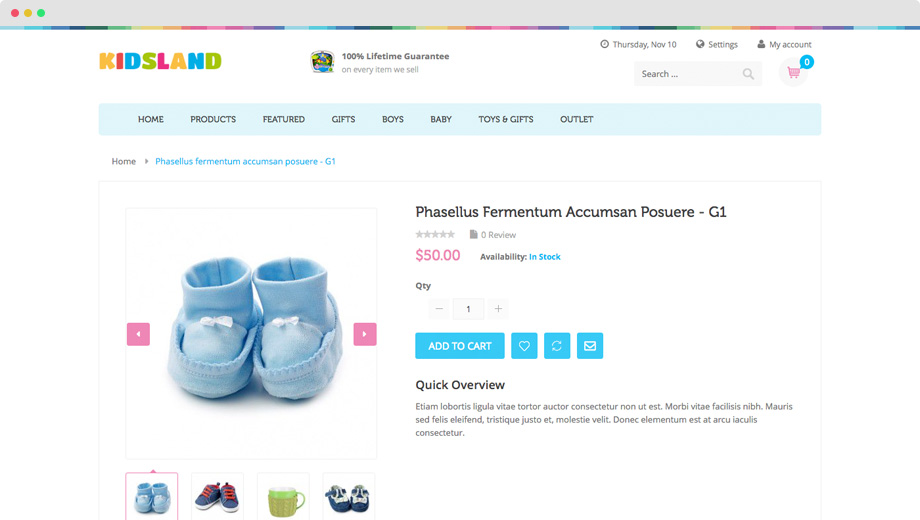920x520 pixels.
Task: Open the My account menu
Action: [784, 45]
